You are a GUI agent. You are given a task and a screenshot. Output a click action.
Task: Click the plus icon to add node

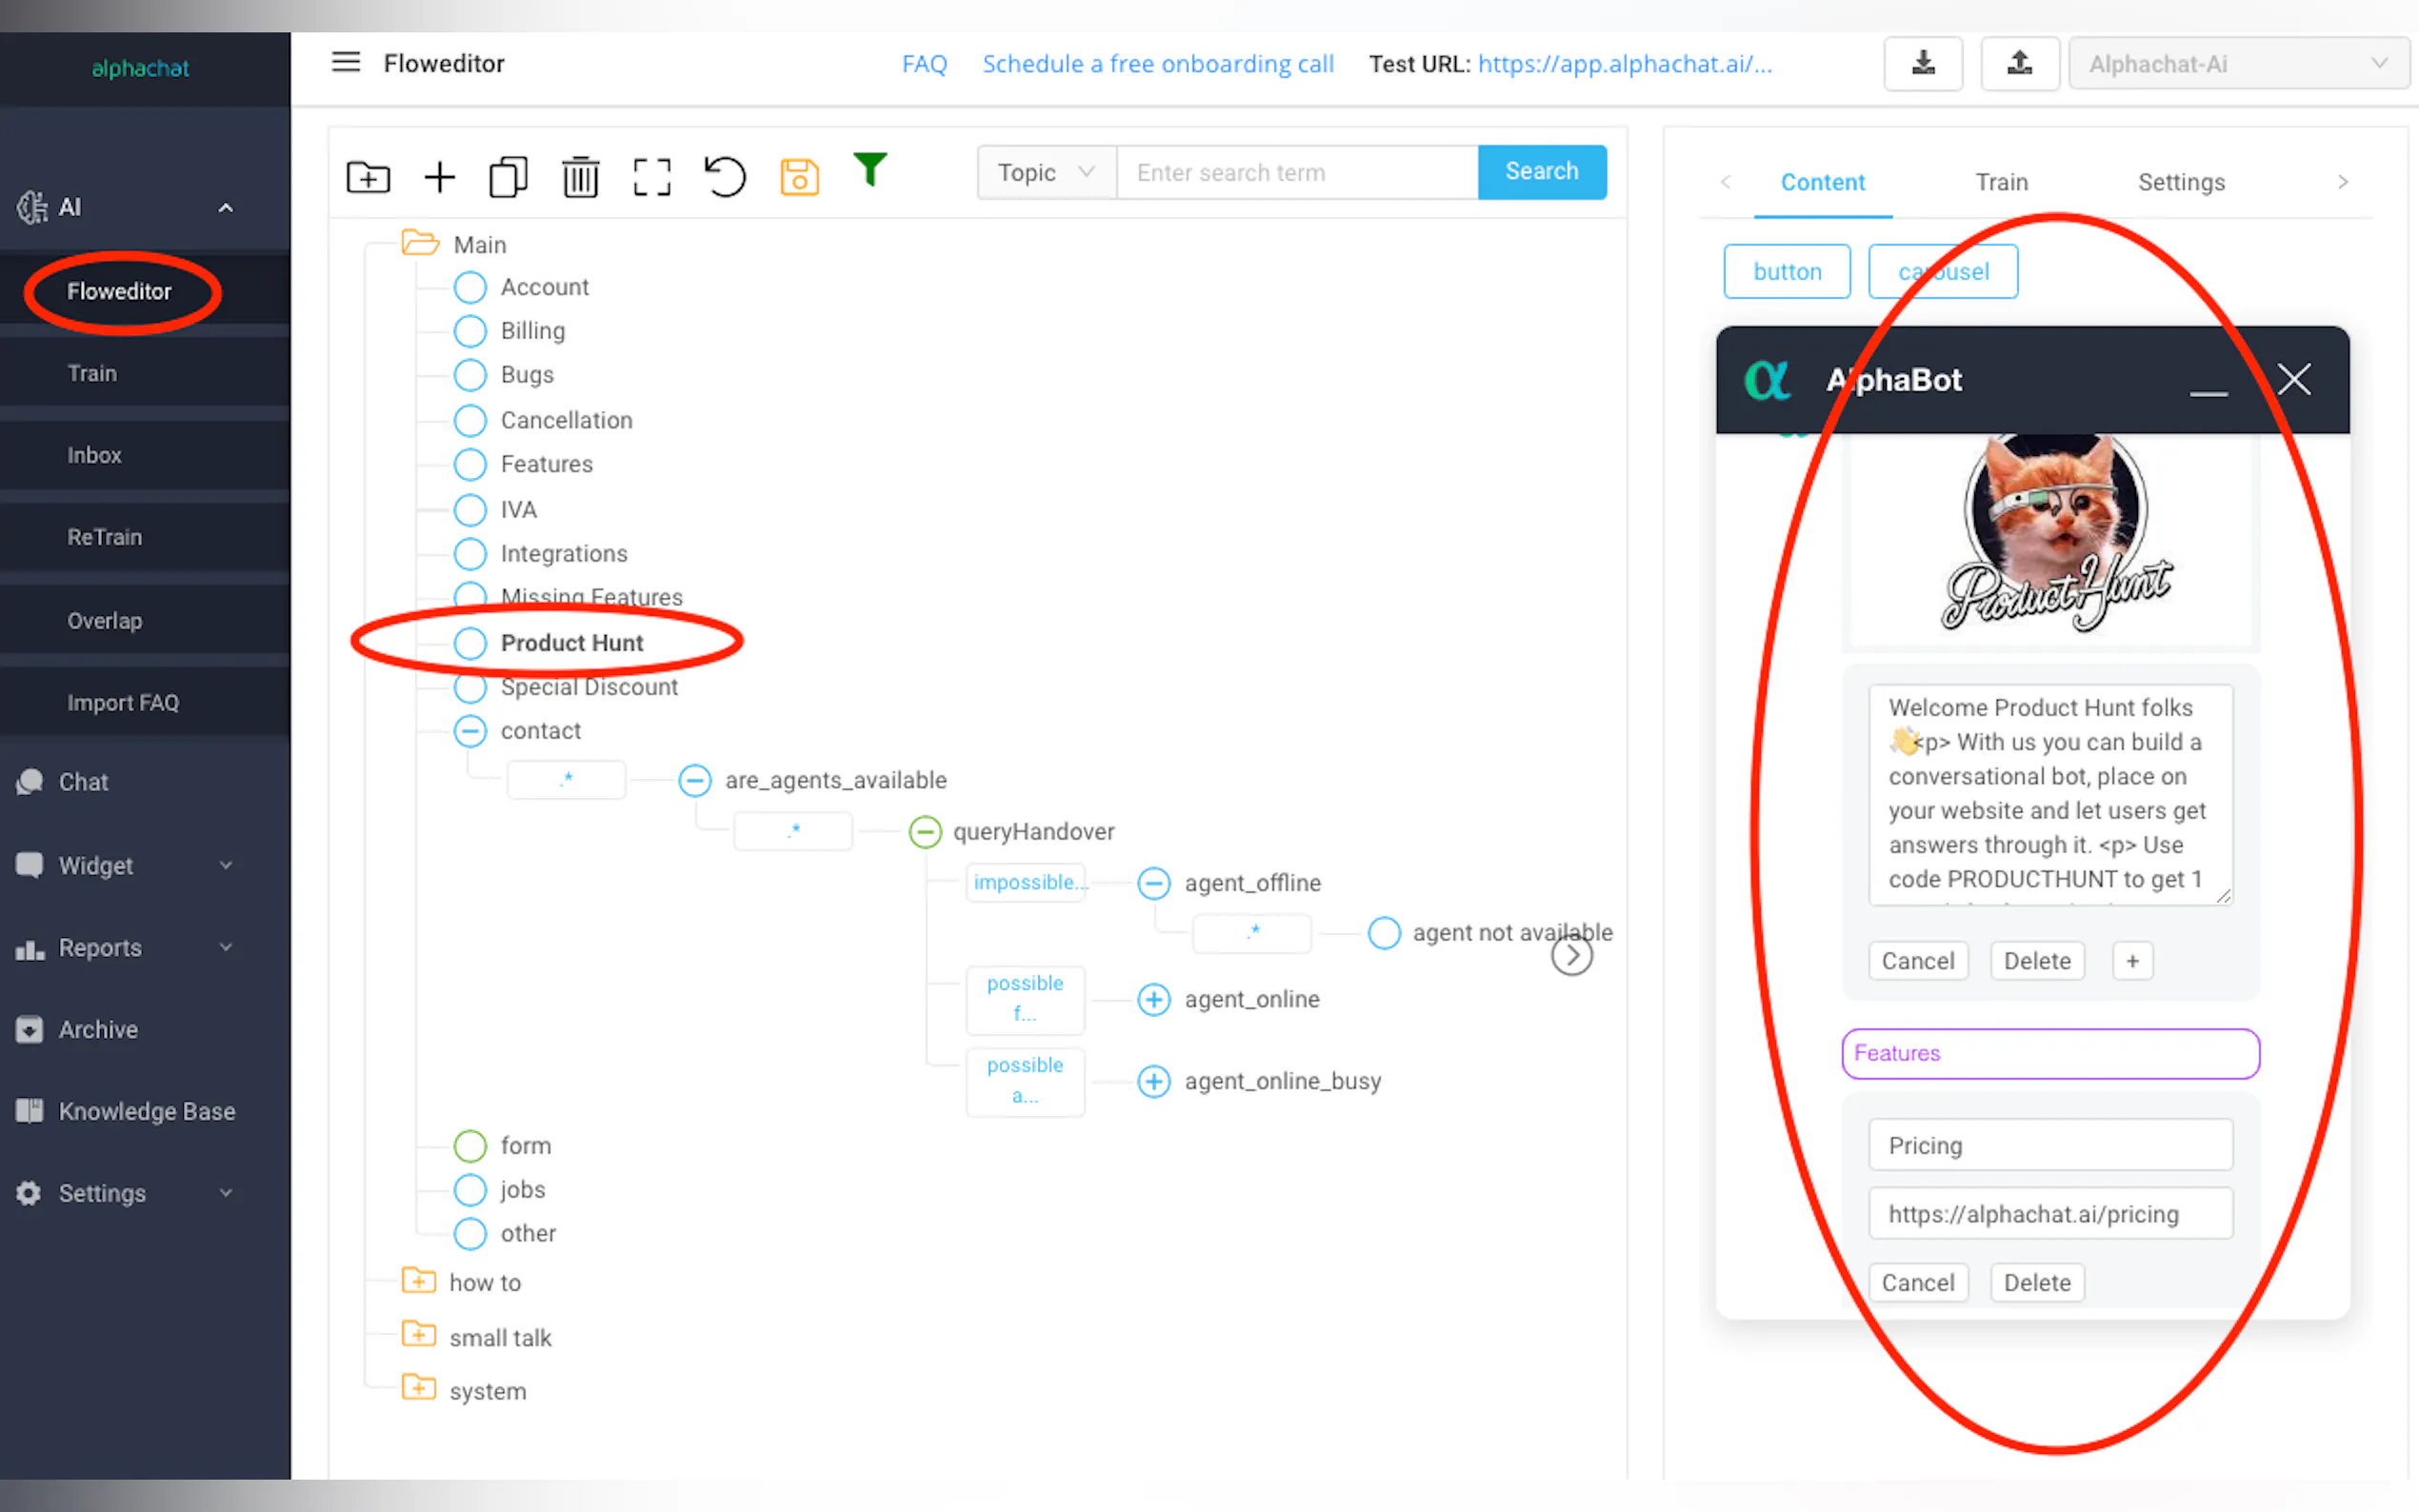pos(439,177)
